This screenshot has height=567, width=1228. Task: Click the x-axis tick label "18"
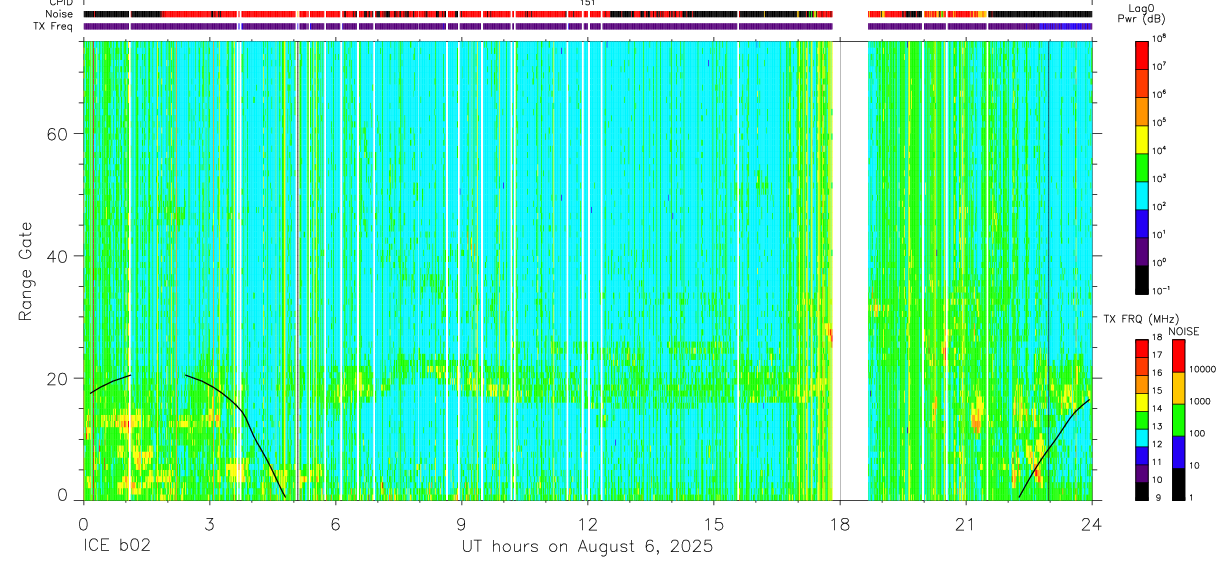(840, 525)
